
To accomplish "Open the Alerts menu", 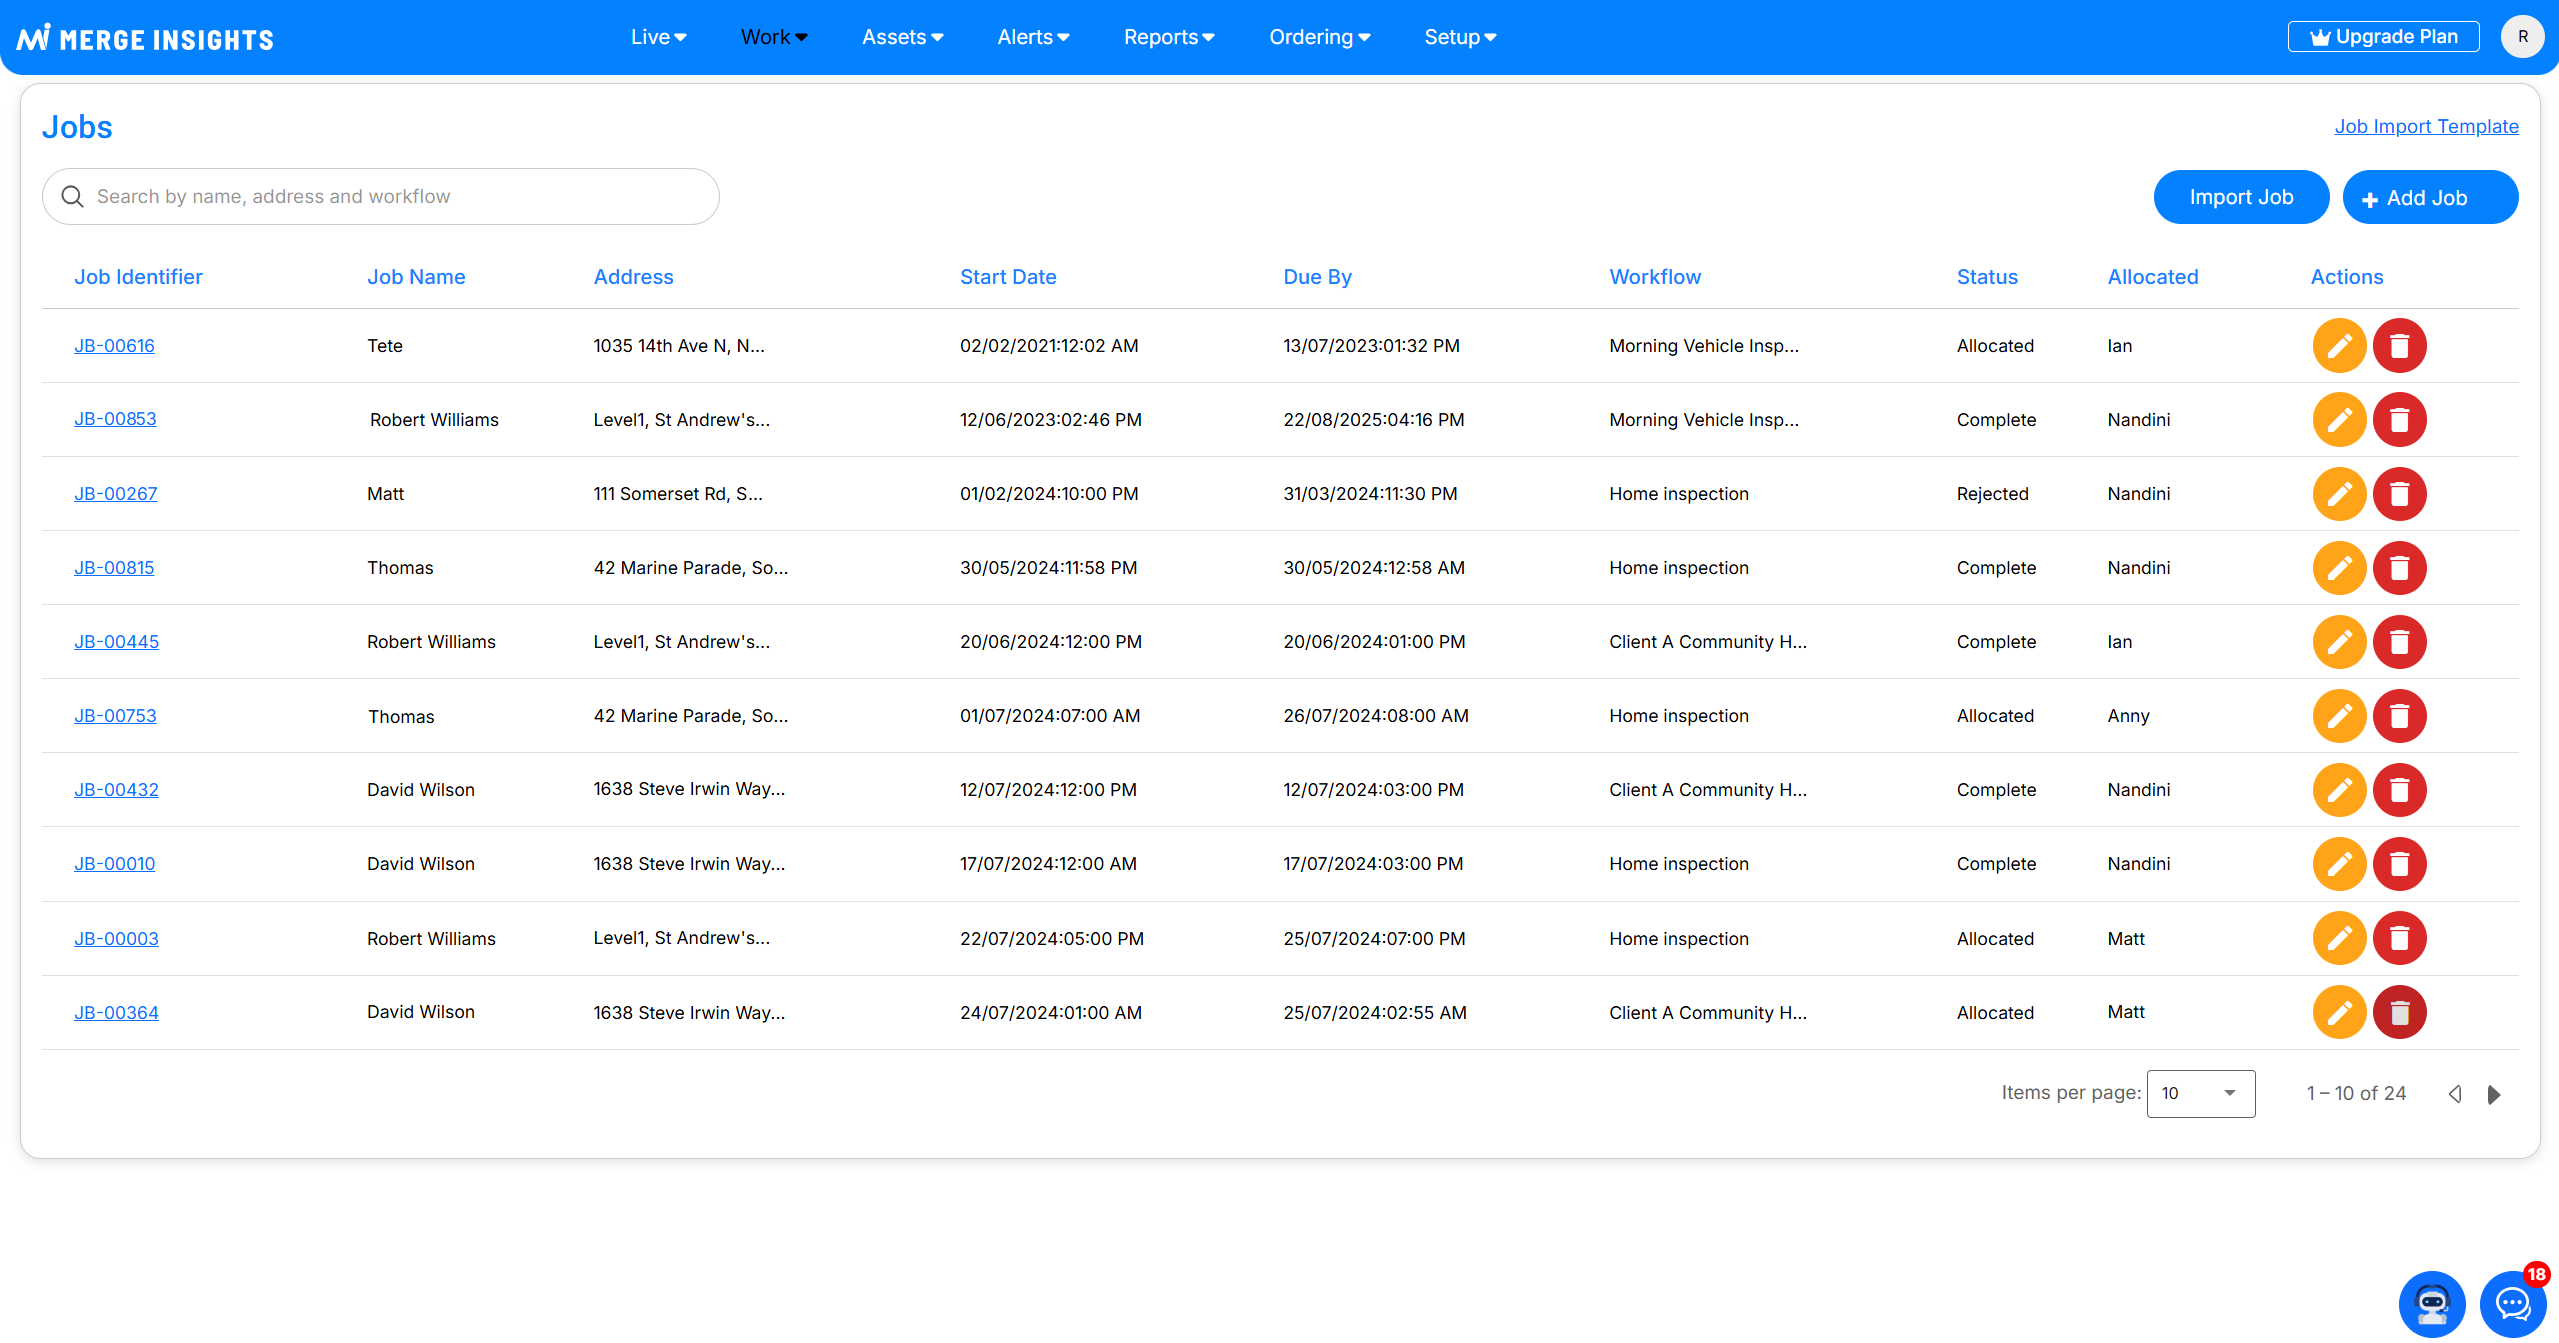I will click(1033, 37).
